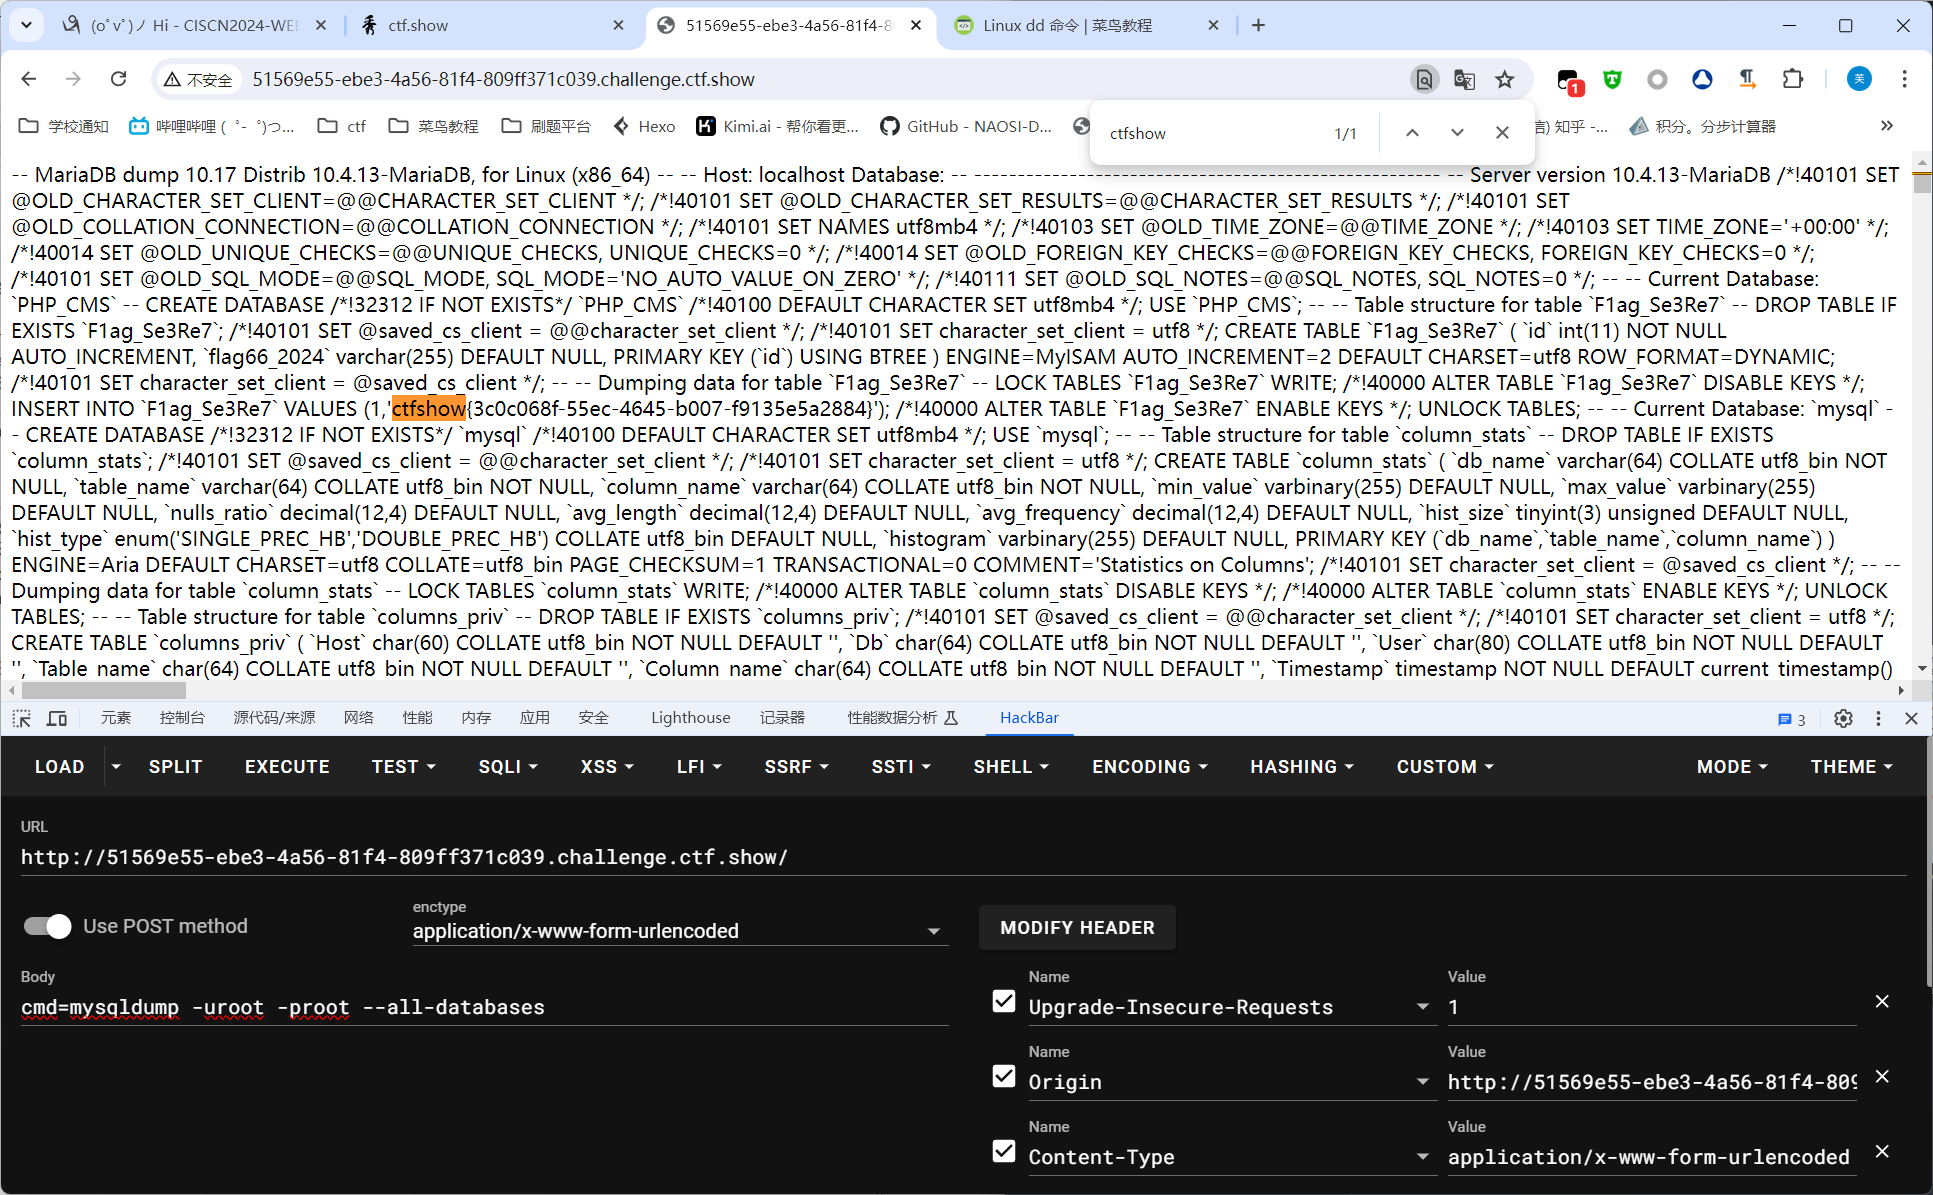Open the Extensions puzzle icon
1933x1195 pixels.
(1792, 79)
